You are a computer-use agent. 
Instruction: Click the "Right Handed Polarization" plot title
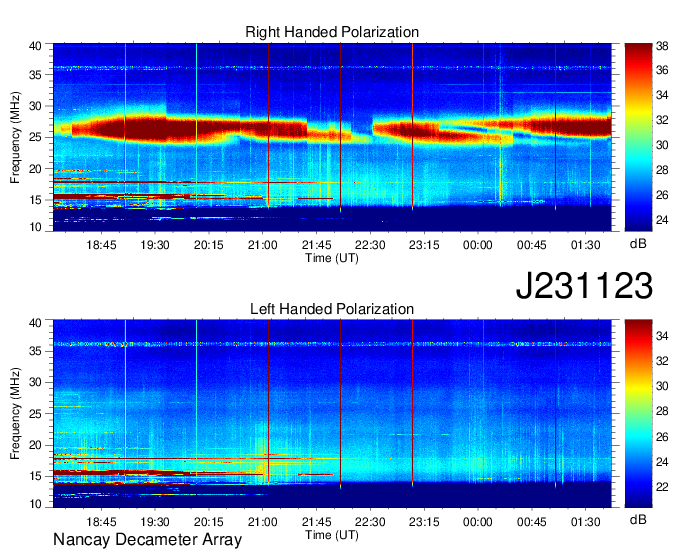(332, 32)
